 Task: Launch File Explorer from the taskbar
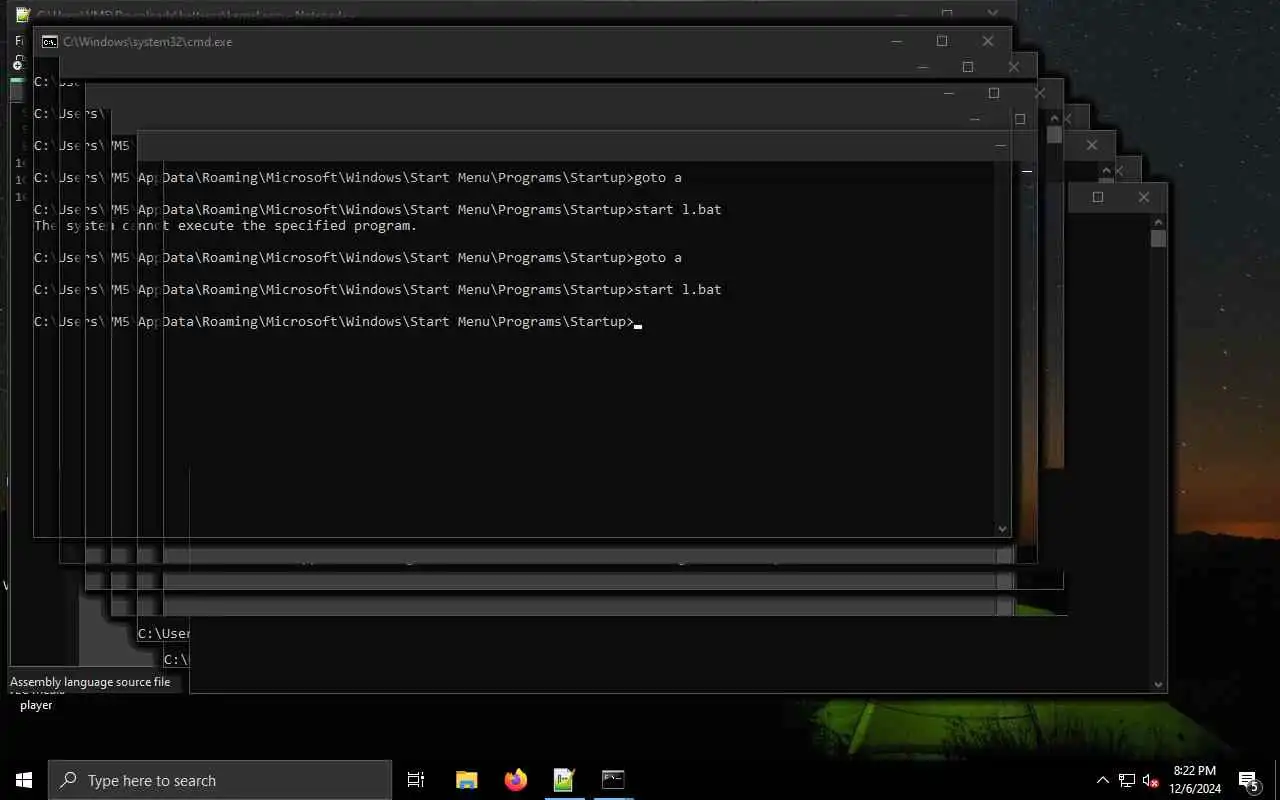(466, 780)
